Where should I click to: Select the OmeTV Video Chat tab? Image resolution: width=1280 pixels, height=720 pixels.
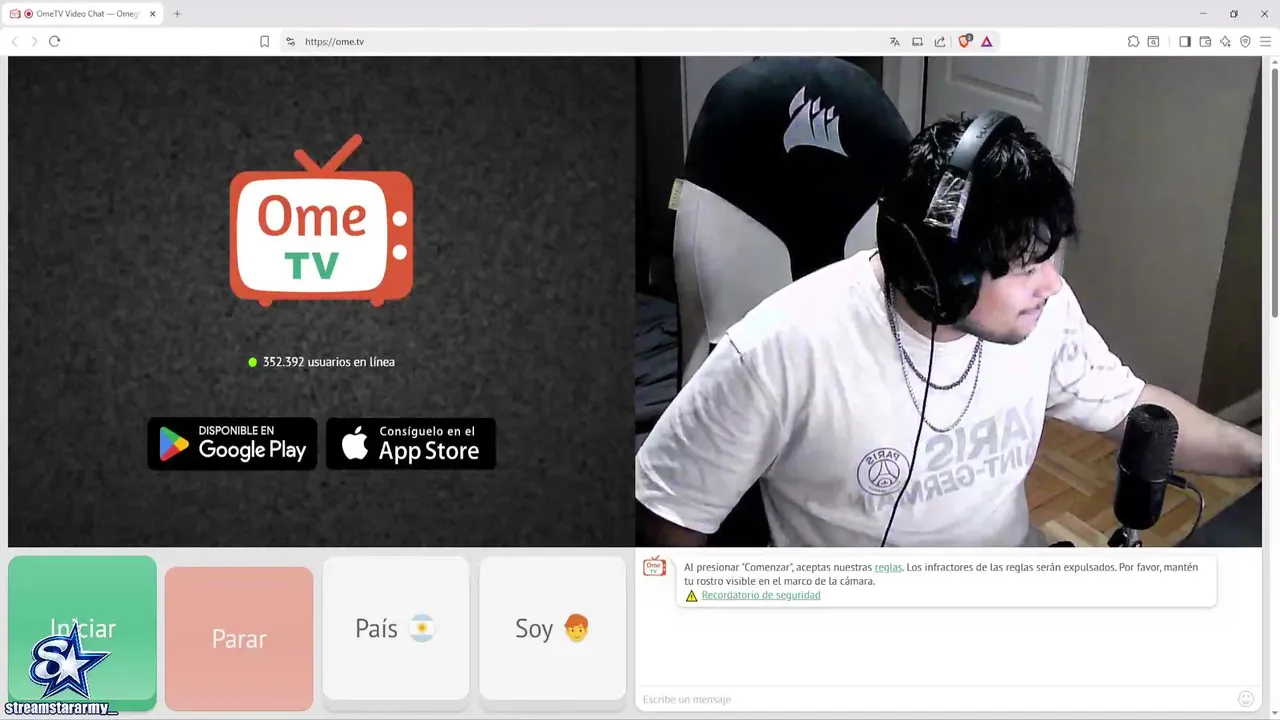click(84, 14)
